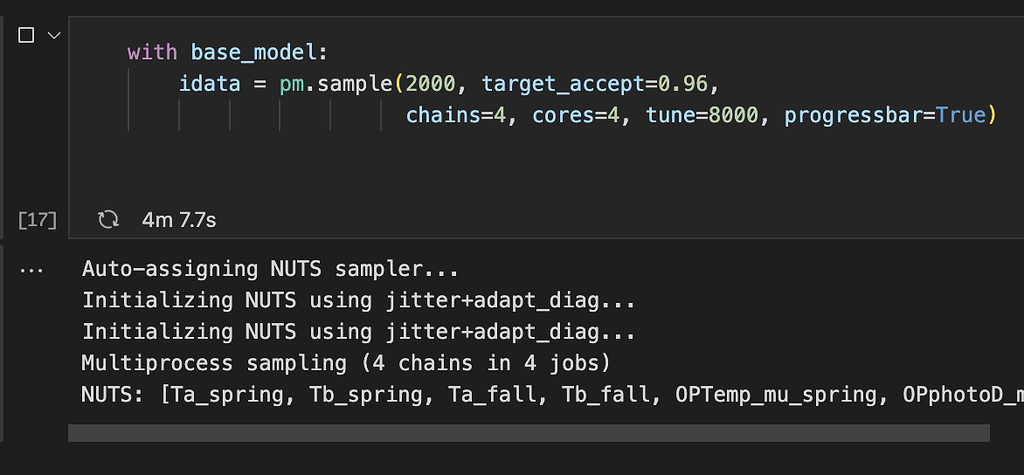Click the chains=4 argument
This screenshot has height=475, width=1024.
pos(456,115)
